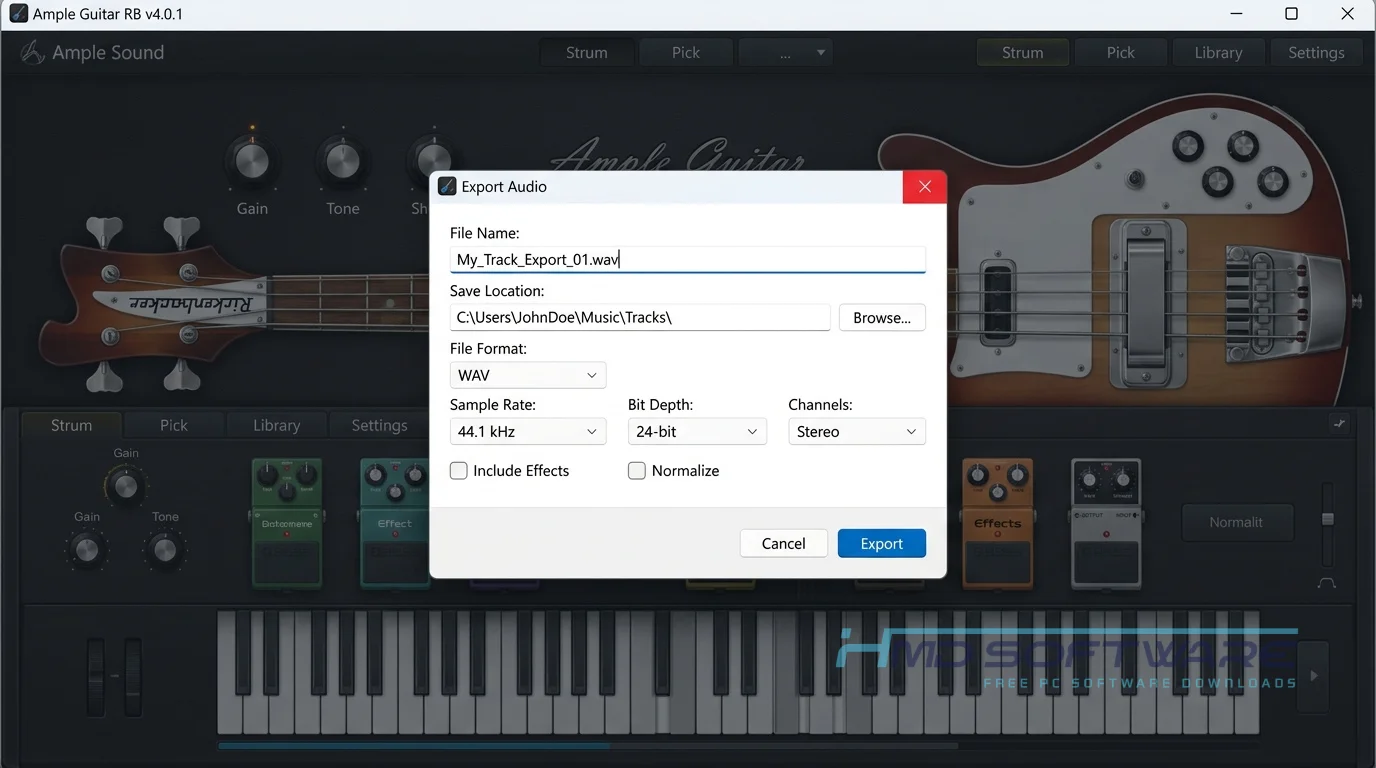Click the pin icon at effects panel corner
The height and width of the screenshot is (768, 1376).
1340,424
